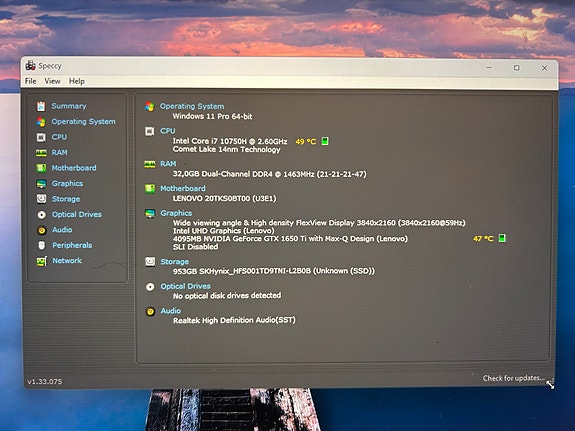Click the Storage icon in summary pane
This screenshot has width=575, height=431.
(x=150, y=262)
